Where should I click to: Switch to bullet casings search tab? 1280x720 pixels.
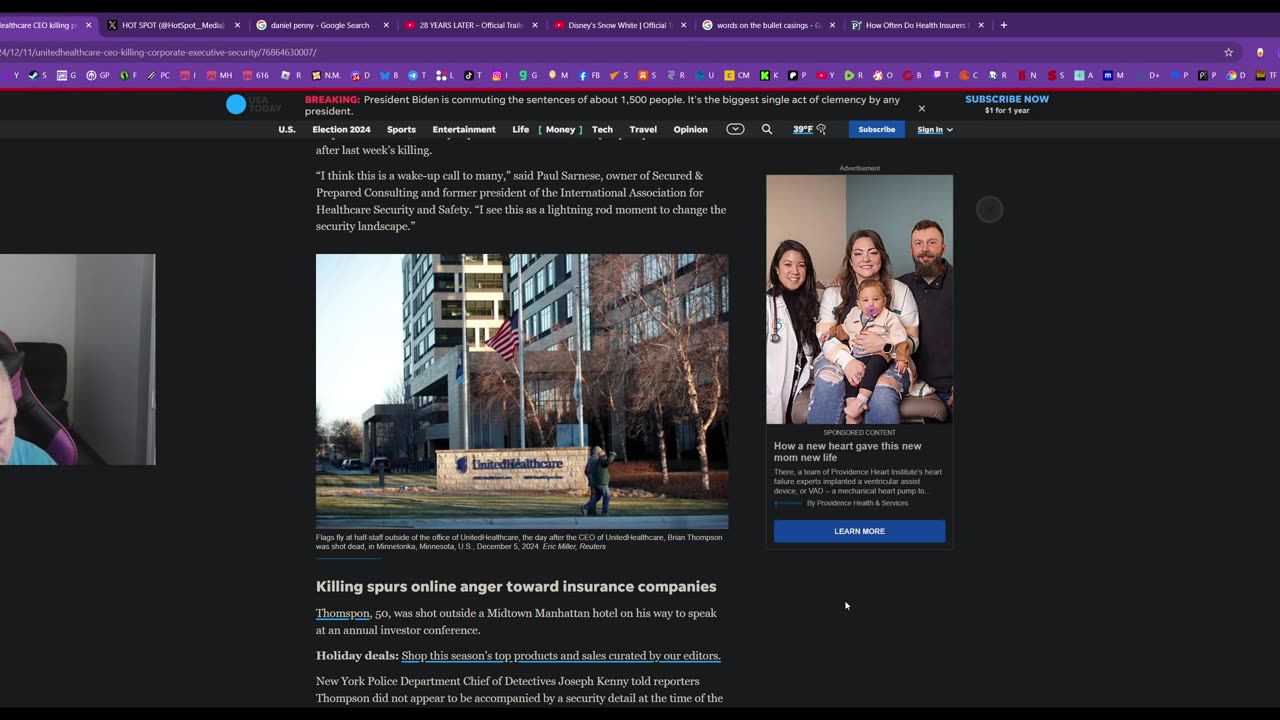[767, 25]
